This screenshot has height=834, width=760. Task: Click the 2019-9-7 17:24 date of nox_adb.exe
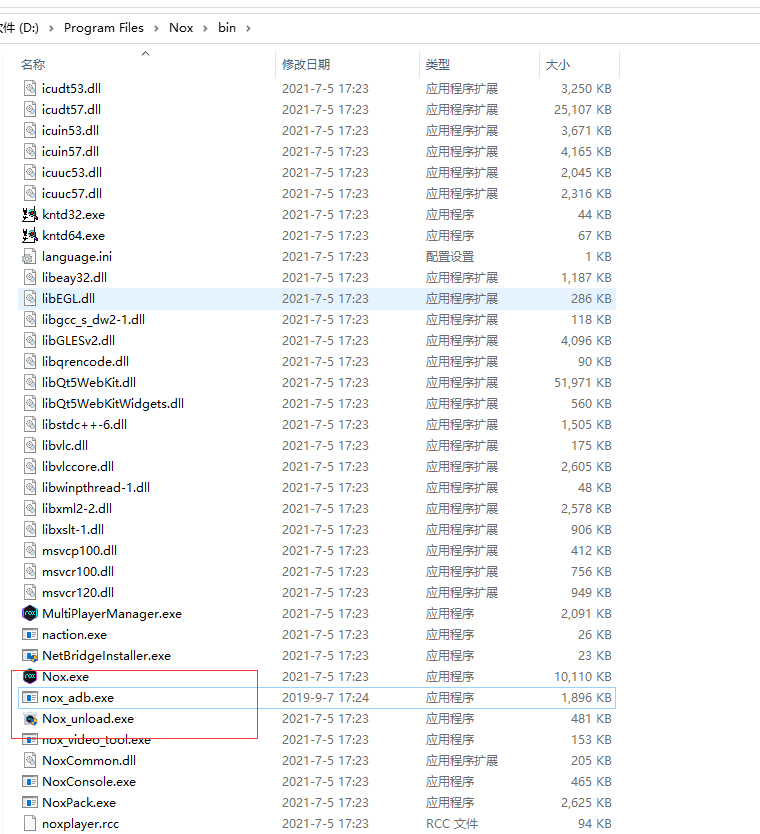(325, 698)
